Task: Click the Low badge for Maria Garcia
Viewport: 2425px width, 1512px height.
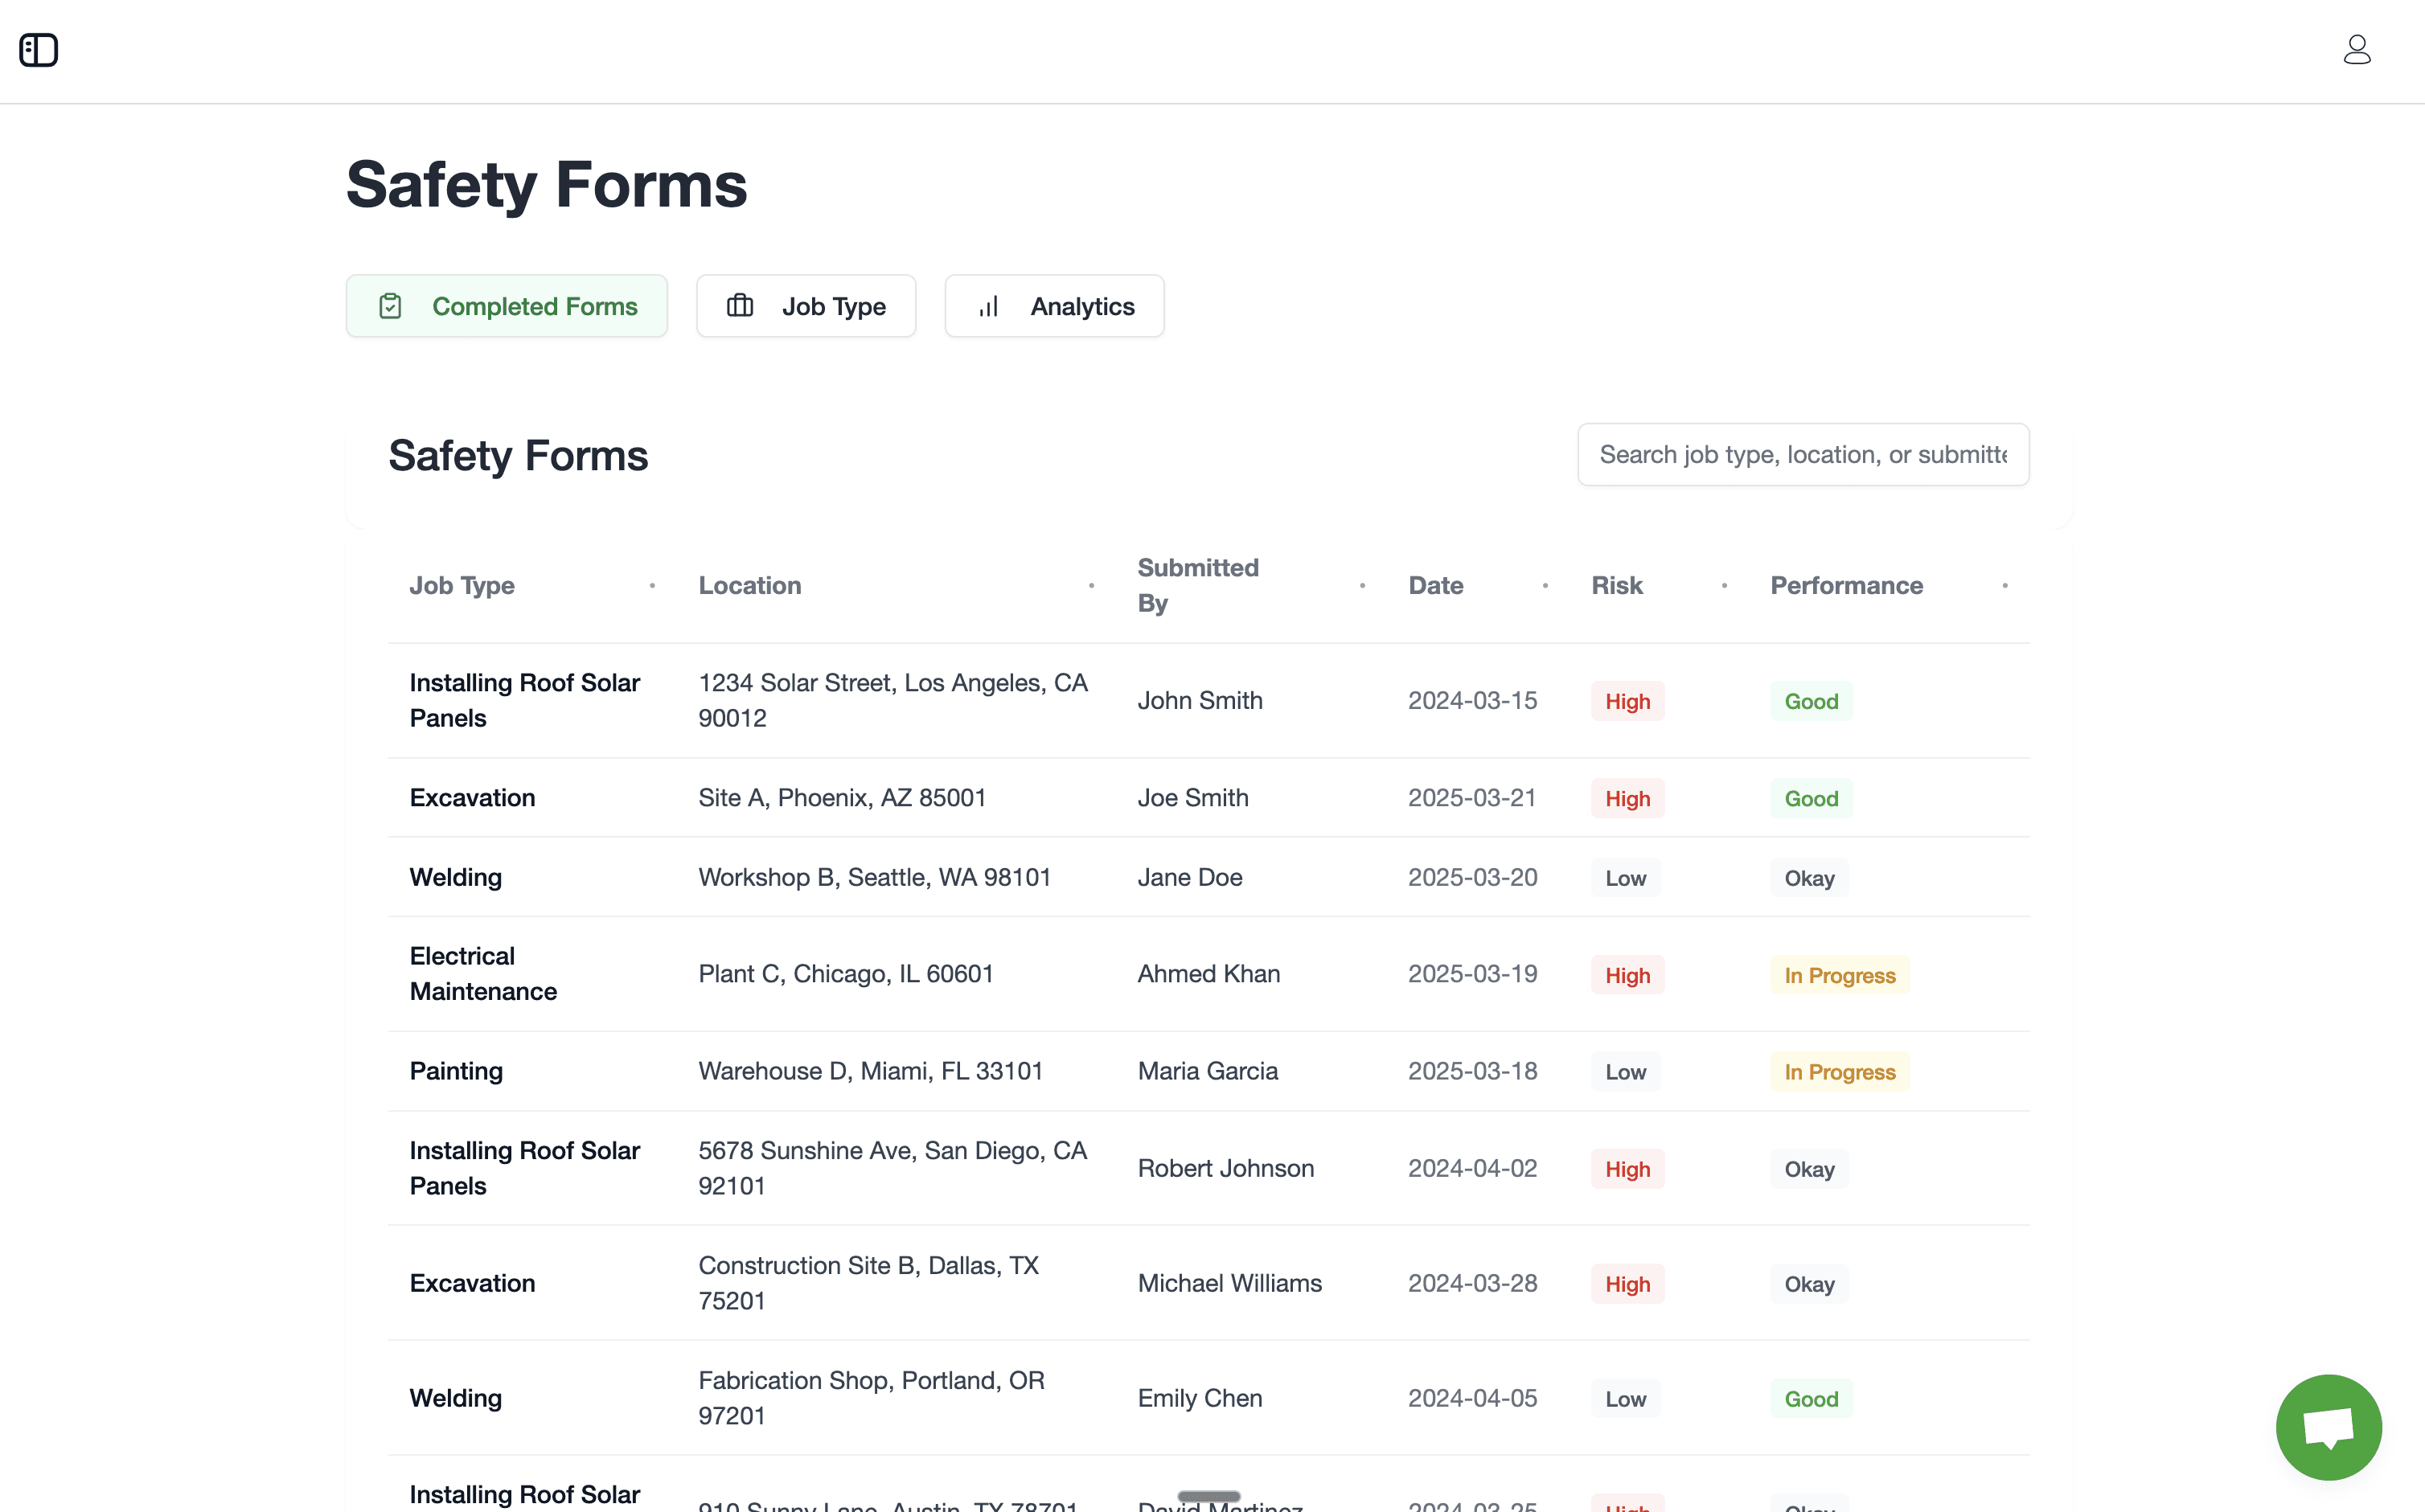Action: coord(1625,1072)
